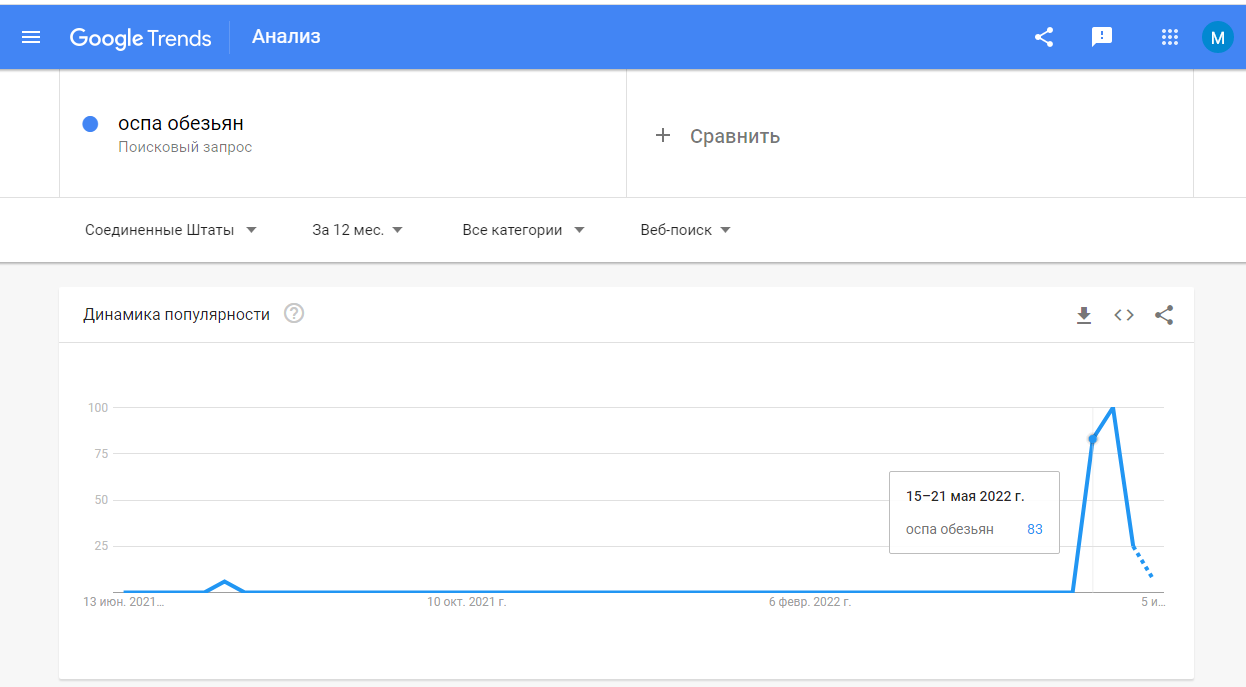The height and width of the screenshot is (687, 1246).
Task: Go to Google Trends home logo
Action: 140,38
